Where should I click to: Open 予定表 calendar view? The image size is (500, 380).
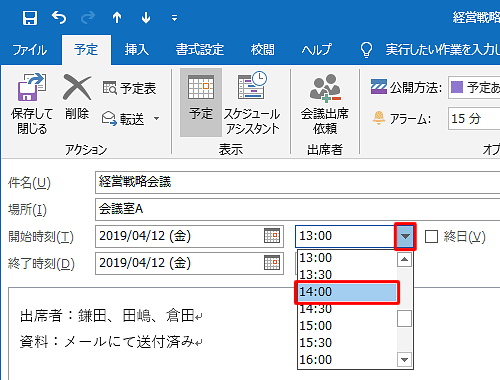(x=129, y=88)
